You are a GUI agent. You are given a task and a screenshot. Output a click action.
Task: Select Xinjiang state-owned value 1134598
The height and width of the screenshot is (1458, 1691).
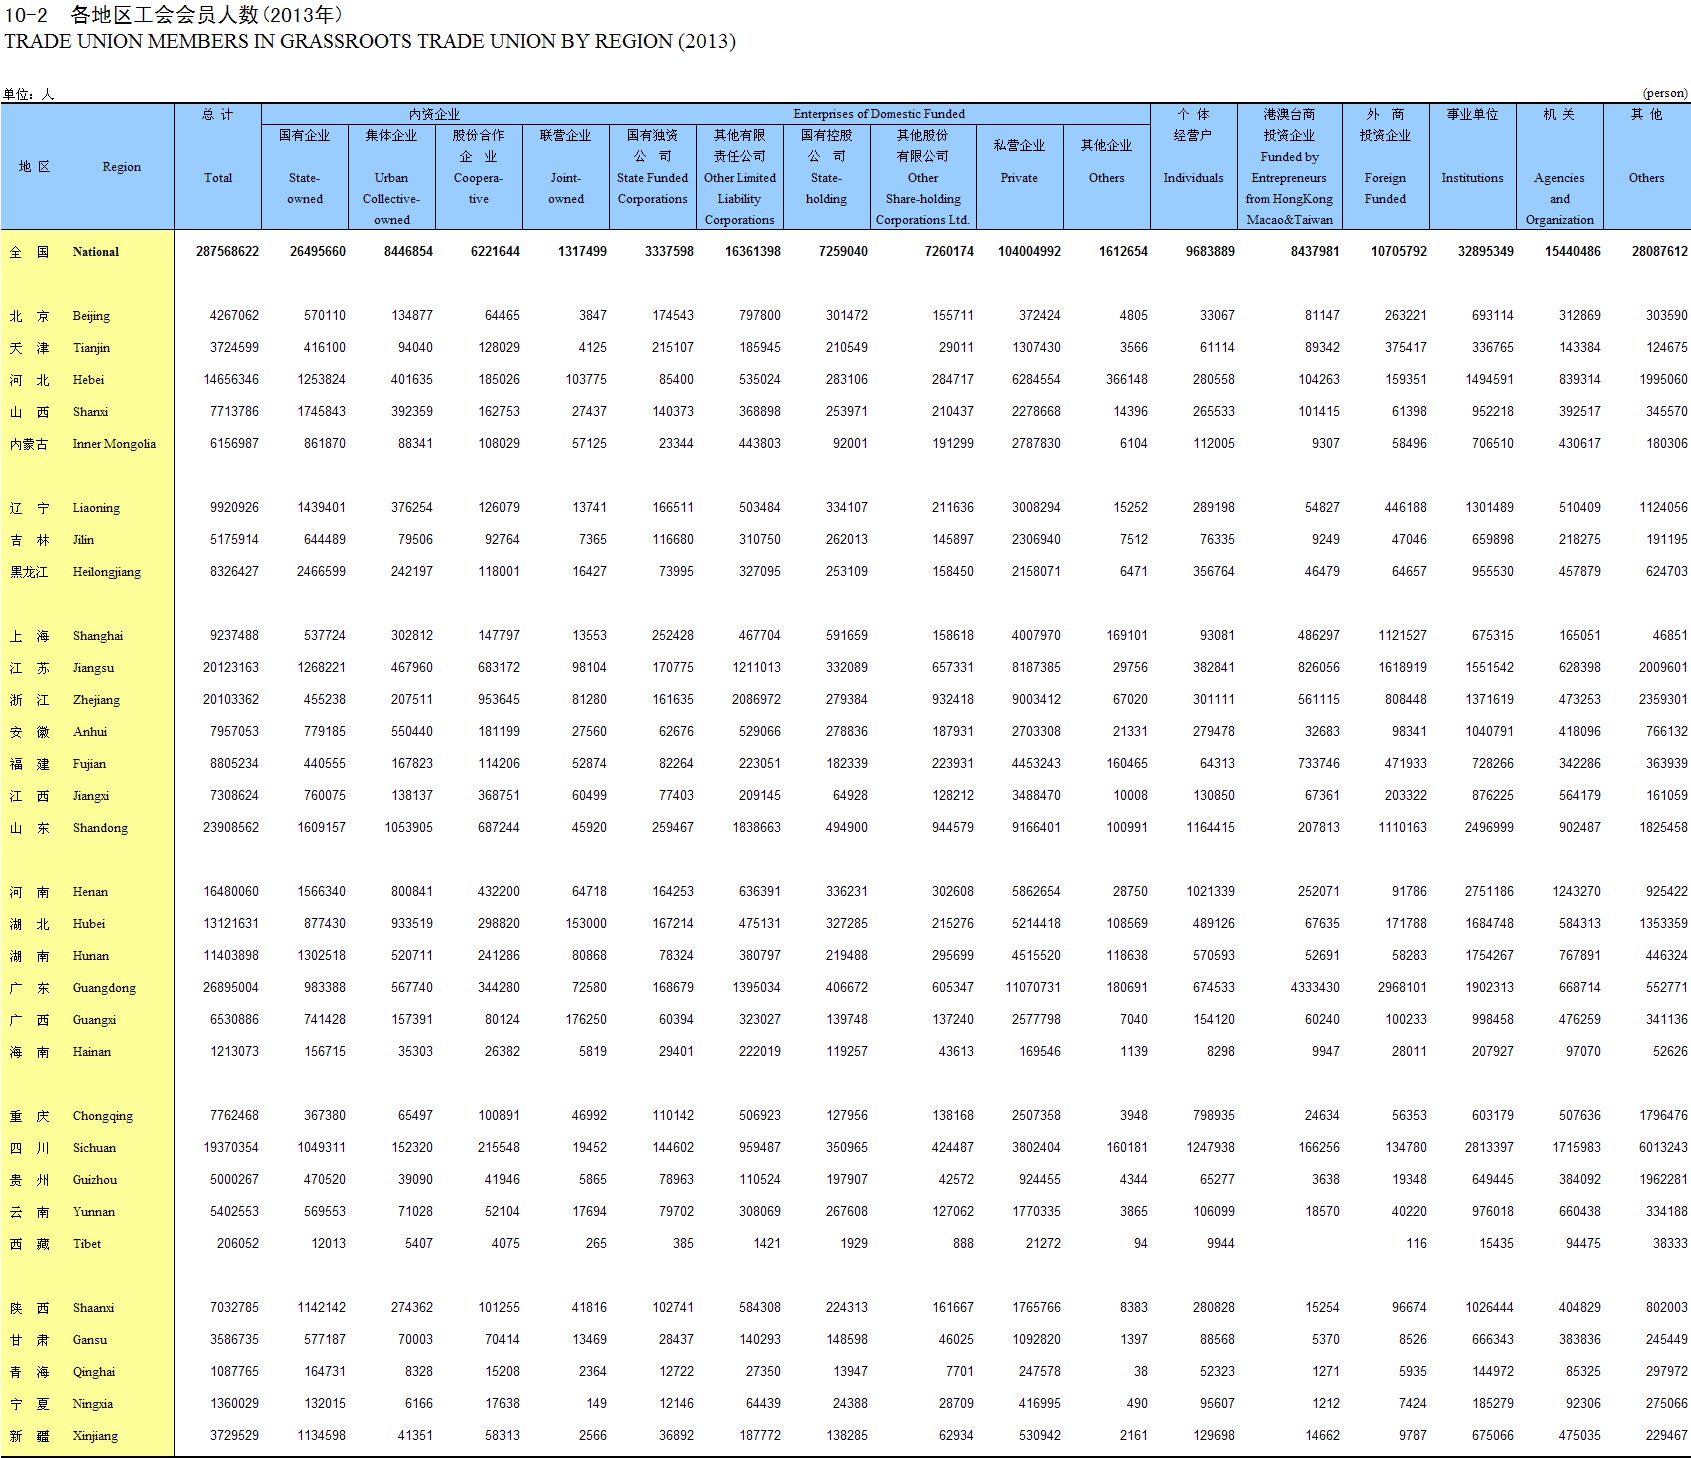[321, 1436]
